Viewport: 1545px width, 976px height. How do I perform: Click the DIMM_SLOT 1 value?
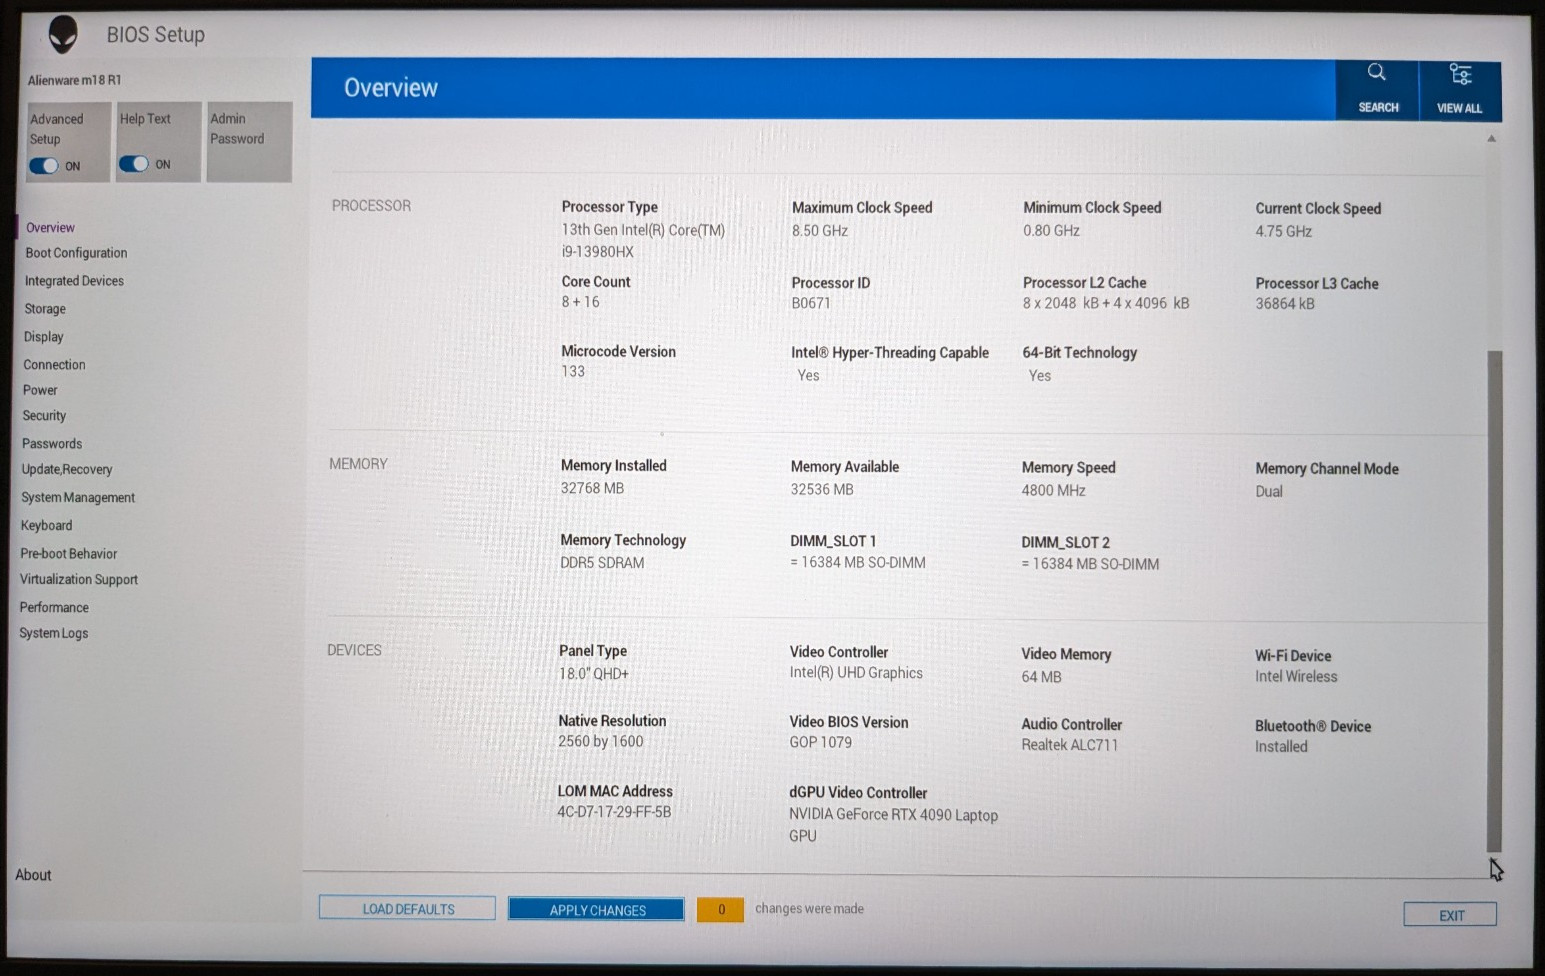(x=858, y=563)
